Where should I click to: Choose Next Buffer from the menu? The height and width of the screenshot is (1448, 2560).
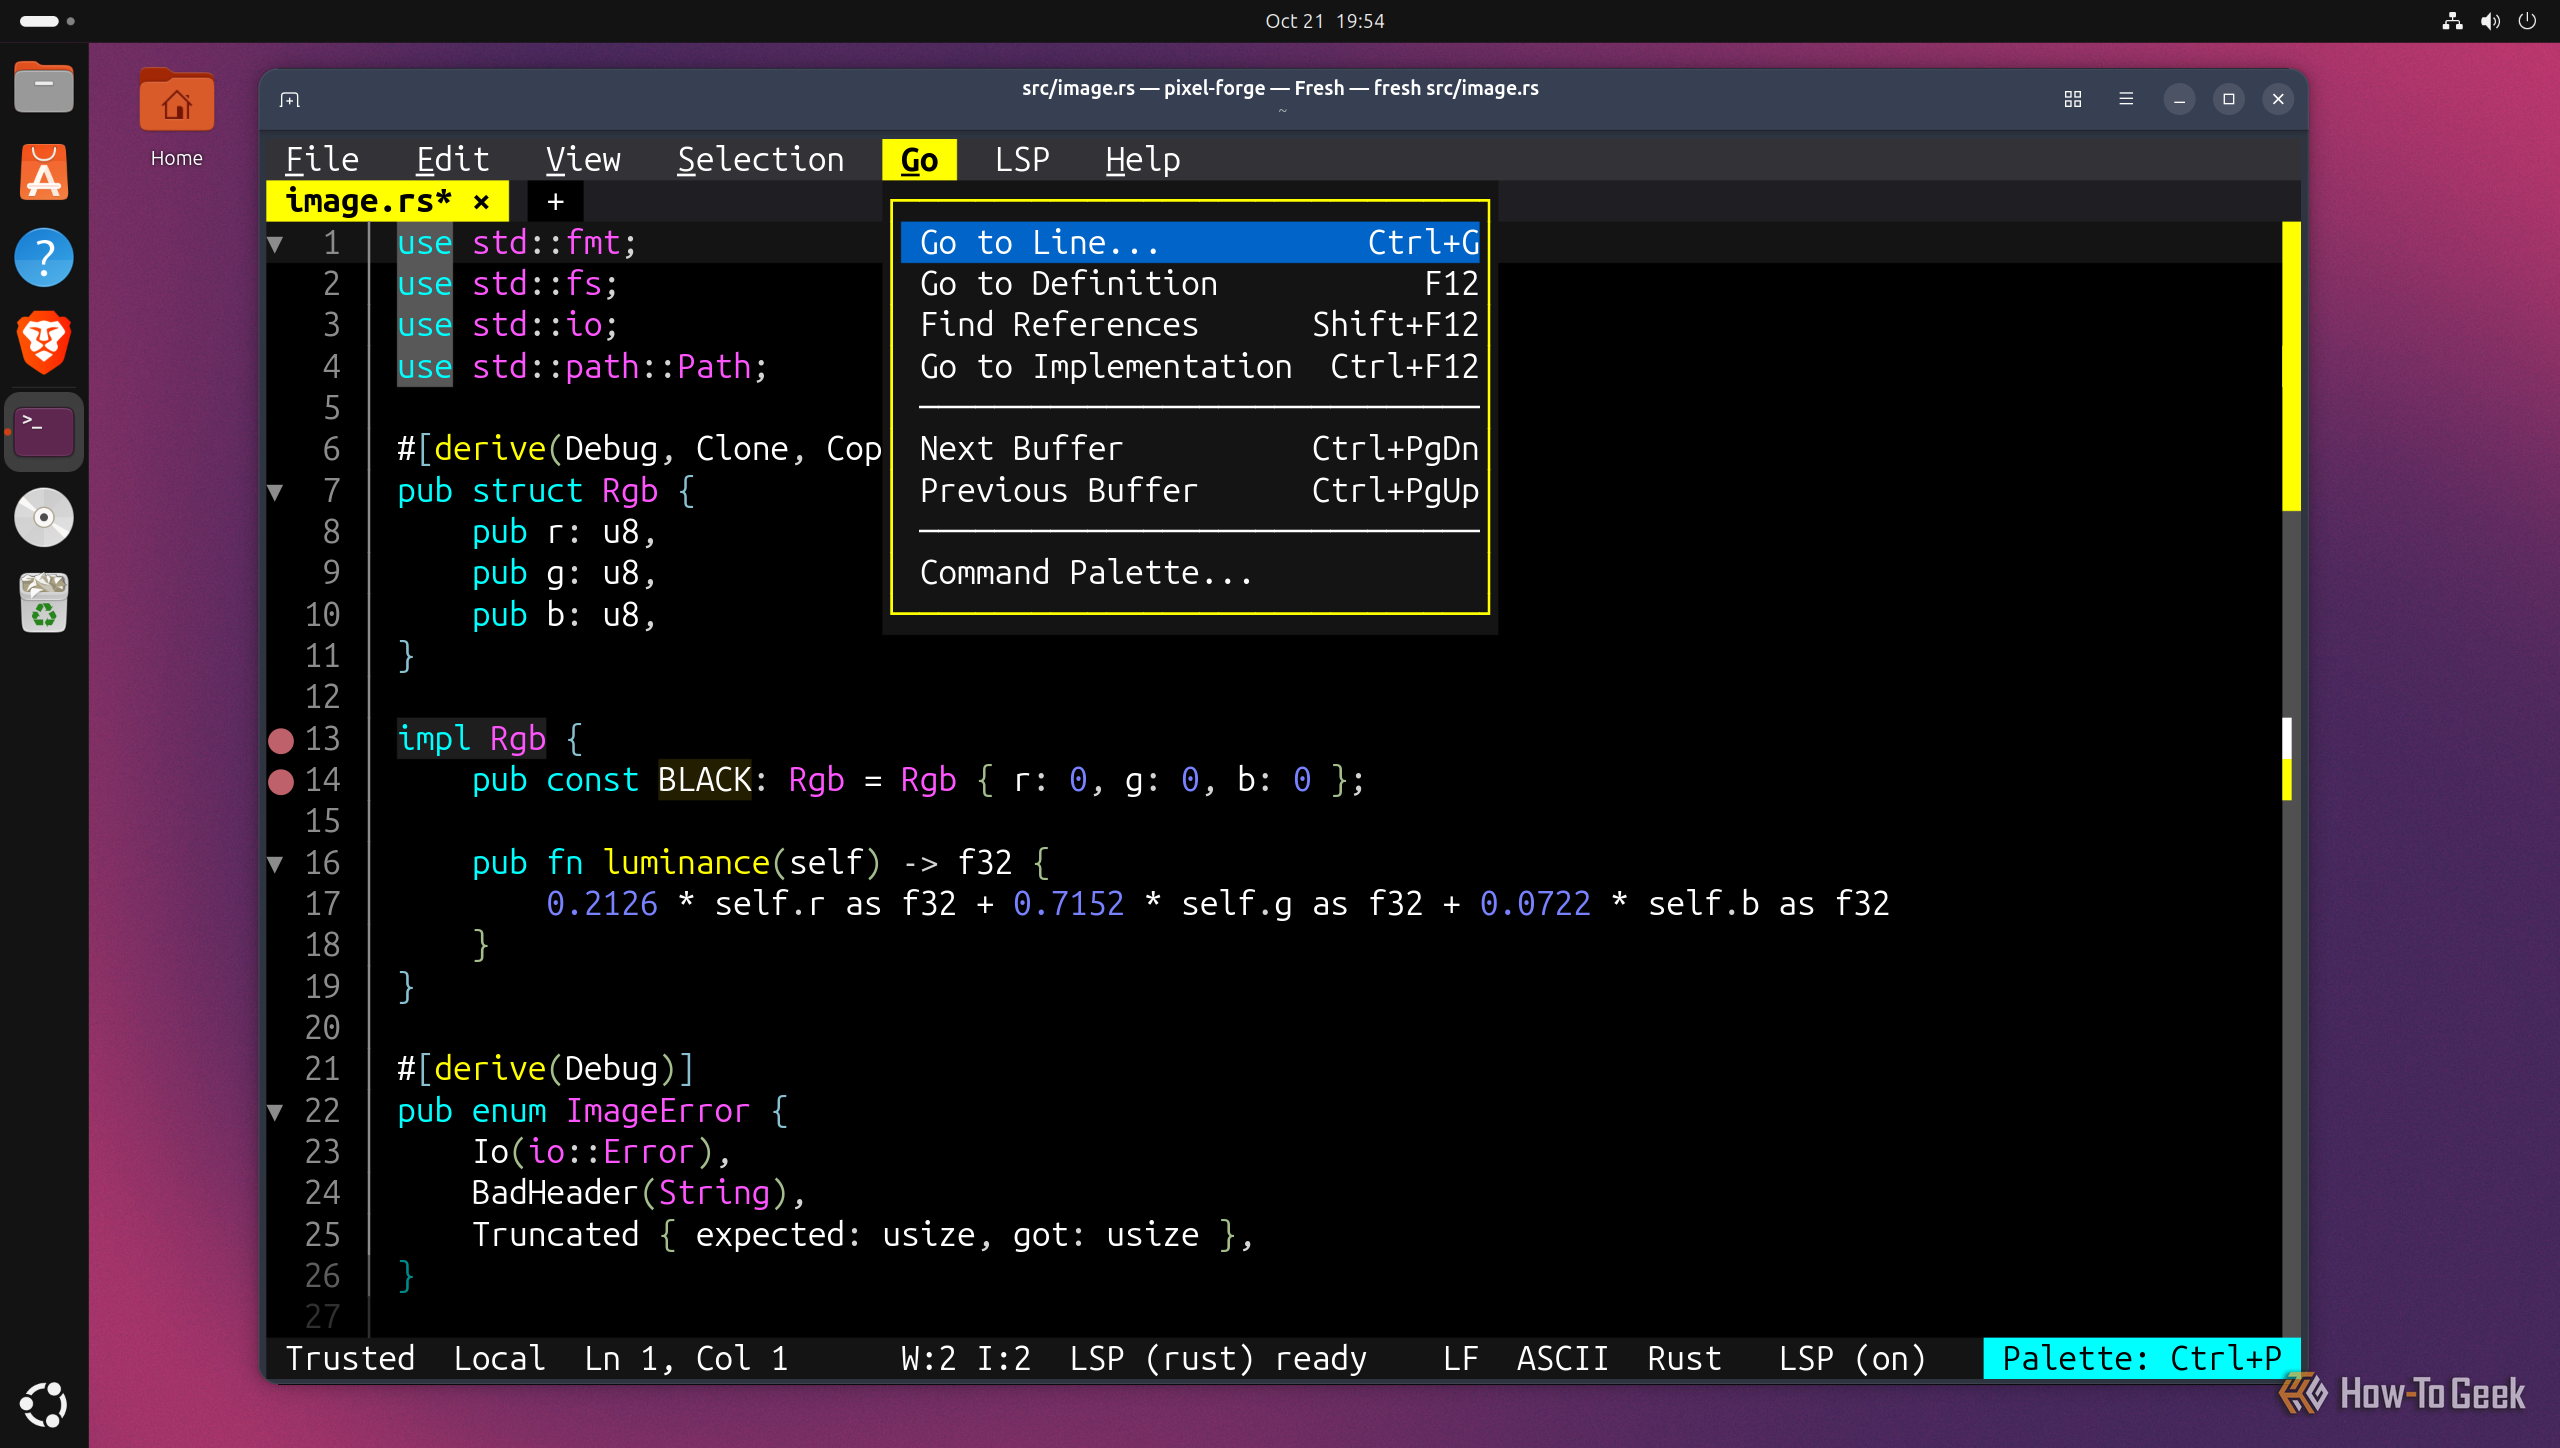tap(1190, 448)
